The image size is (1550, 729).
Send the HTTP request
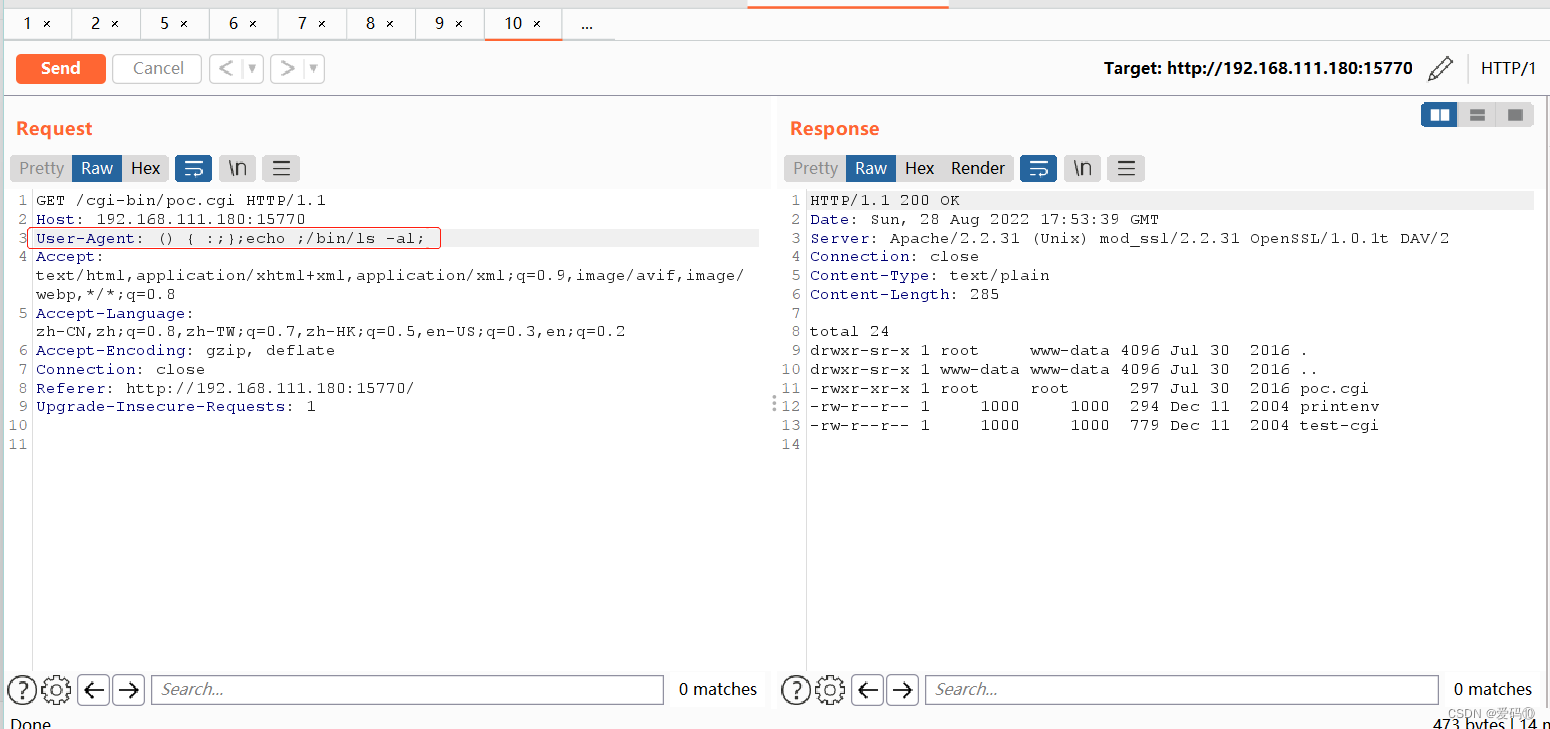[x=60, y=68]
